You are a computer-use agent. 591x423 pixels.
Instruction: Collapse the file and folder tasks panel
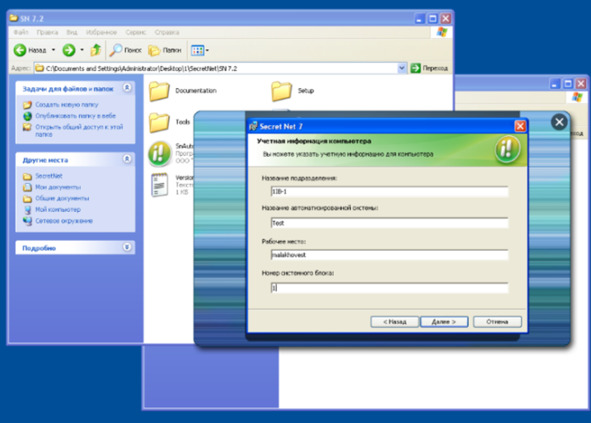(x=127, y=88)
